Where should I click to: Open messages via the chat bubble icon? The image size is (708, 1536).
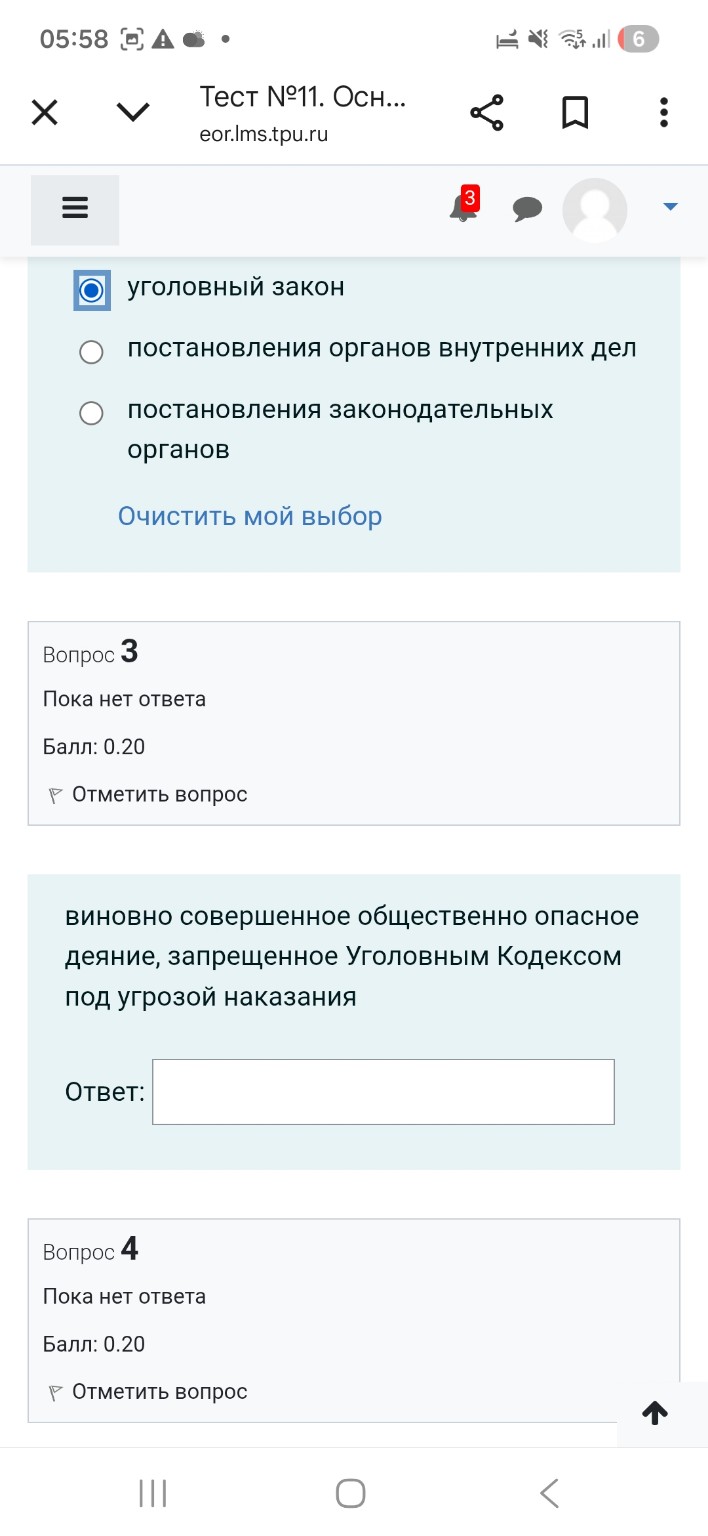[528, 209]
